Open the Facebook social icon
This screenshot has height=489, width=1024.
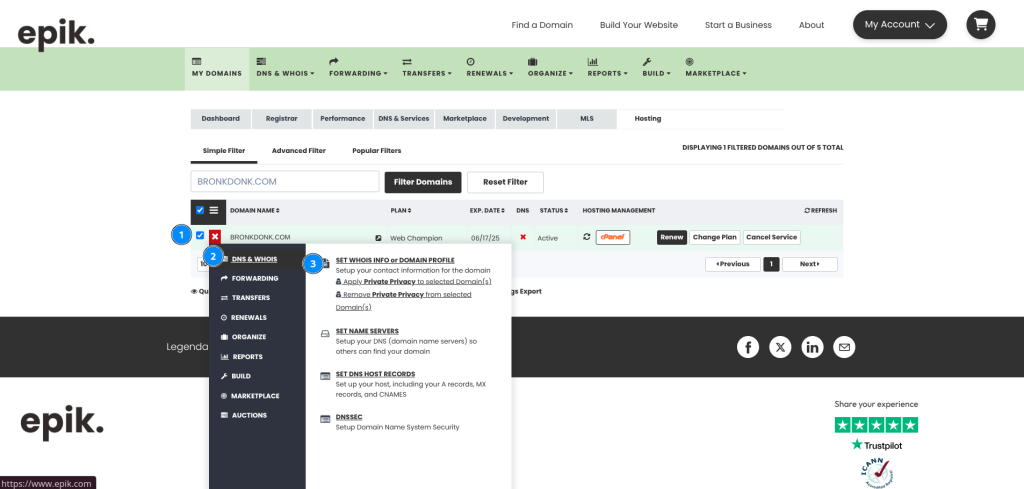tap(748, 347)
